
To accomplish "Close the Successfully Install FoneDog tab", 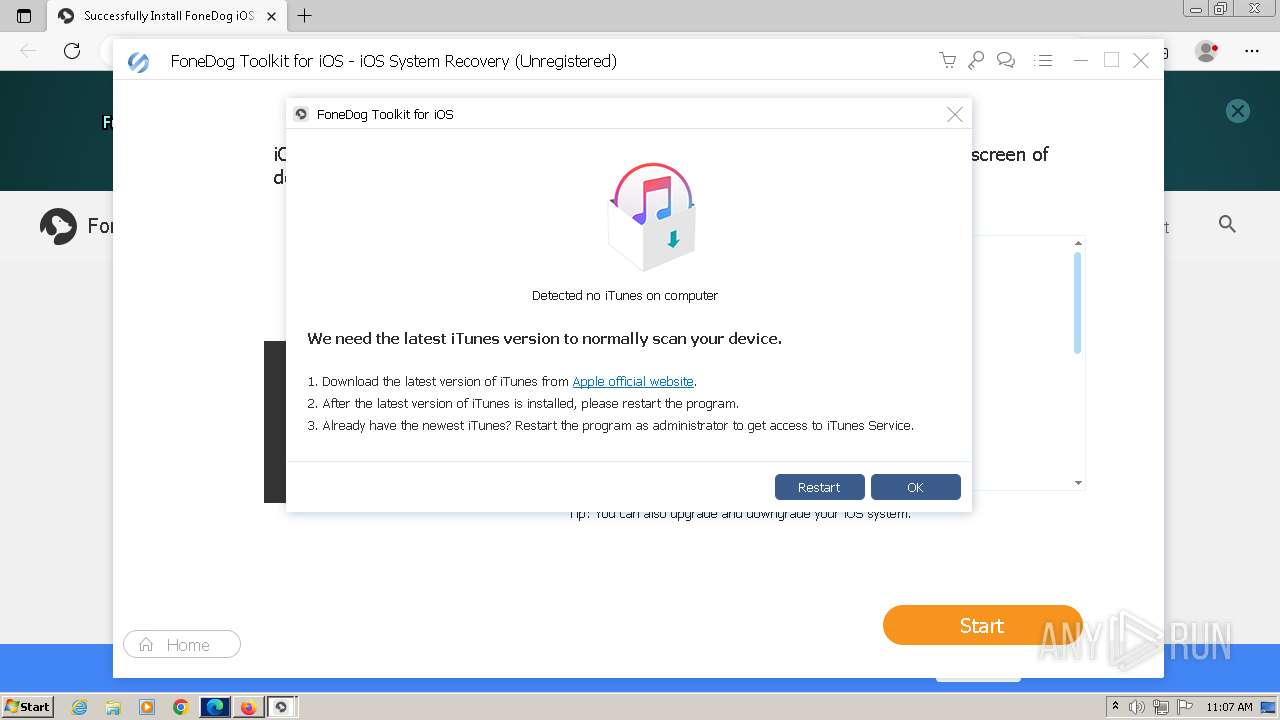I will [x=271, y=16].
